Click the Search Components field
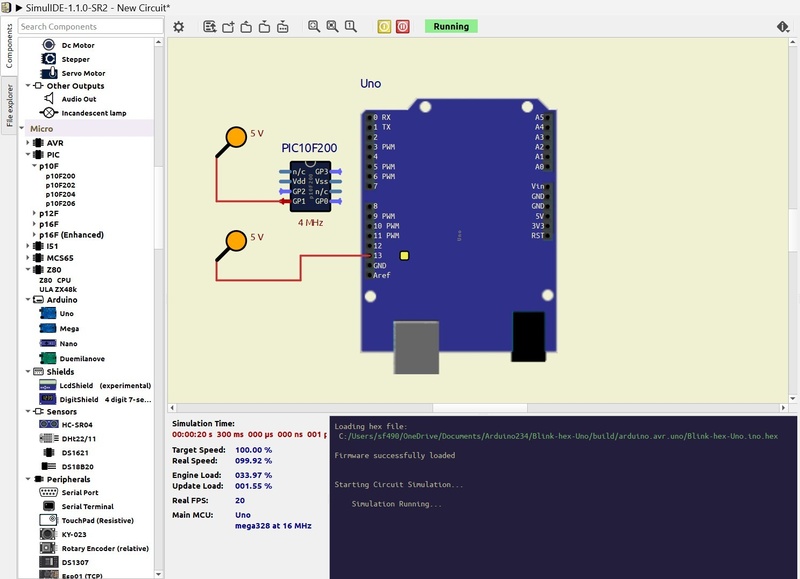The image size is (800, 579). coord(91,27)
